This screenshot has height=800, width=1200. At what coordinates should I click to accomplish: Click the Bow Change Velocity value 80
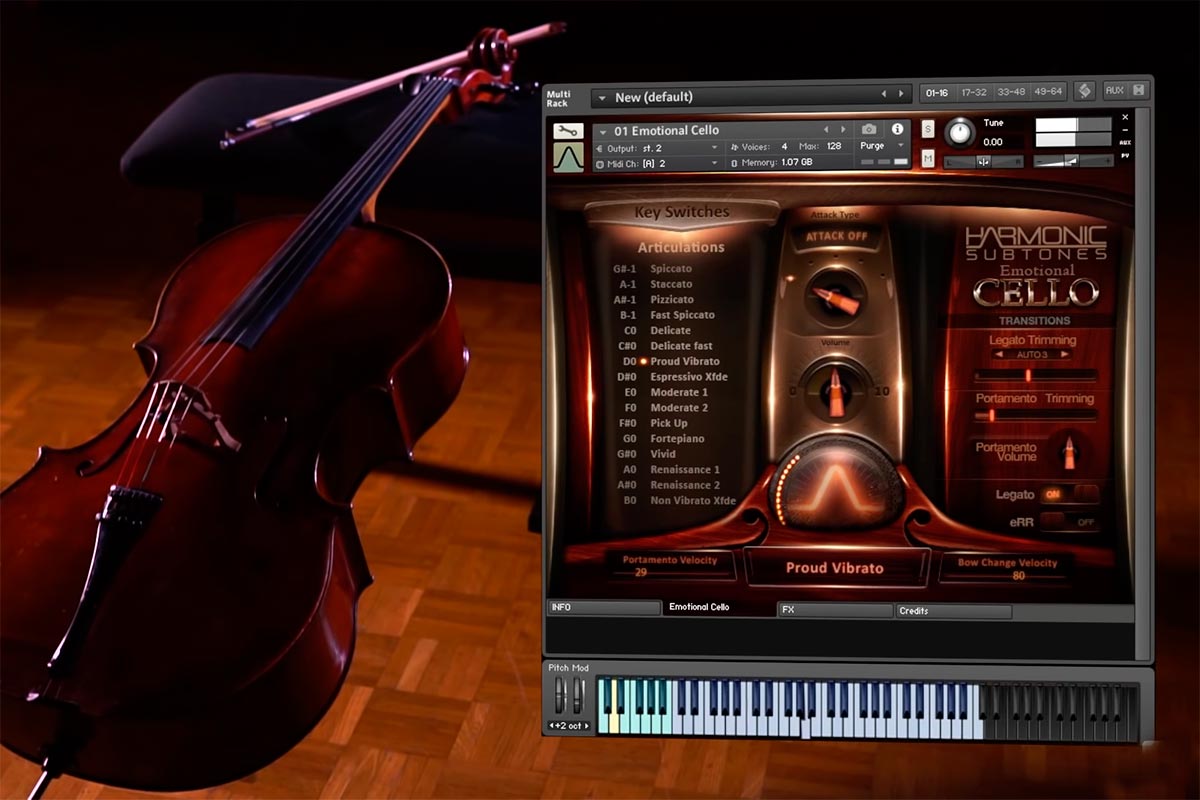click(1018, 576)
